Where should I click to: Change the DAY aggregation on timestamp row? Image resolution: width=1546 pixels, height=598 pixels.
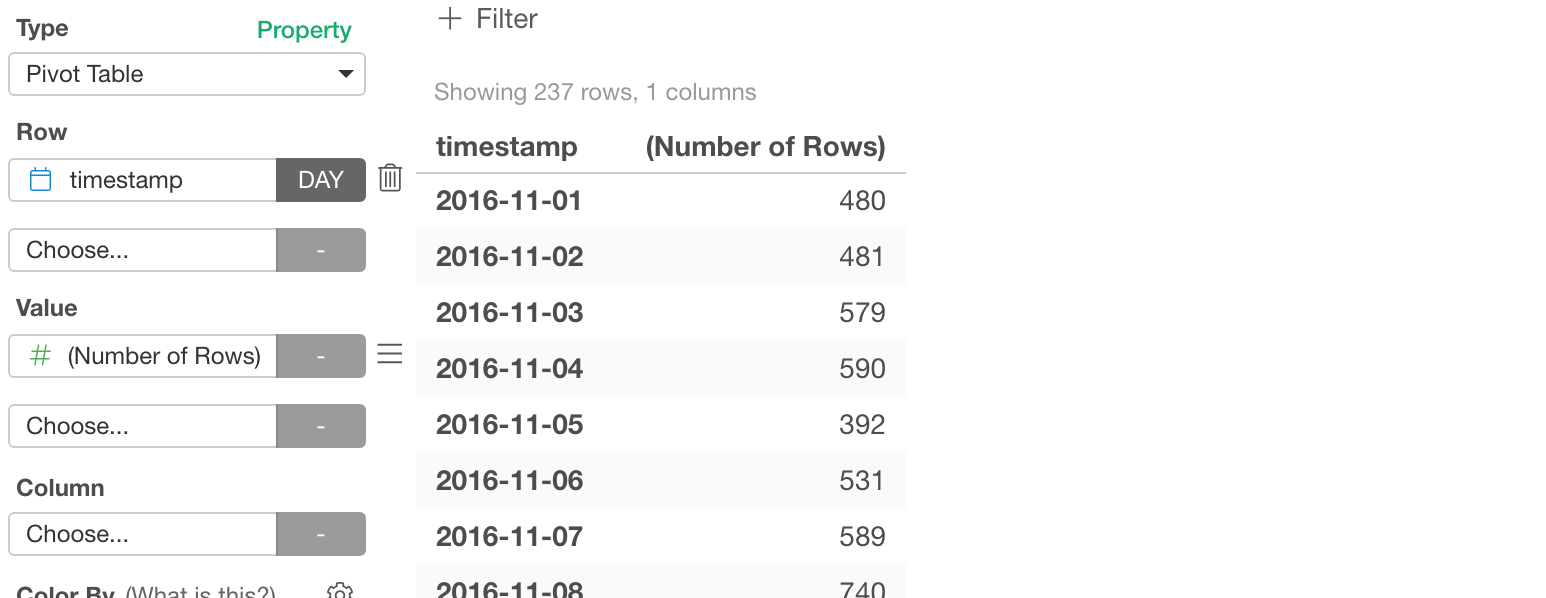(321, 180)
